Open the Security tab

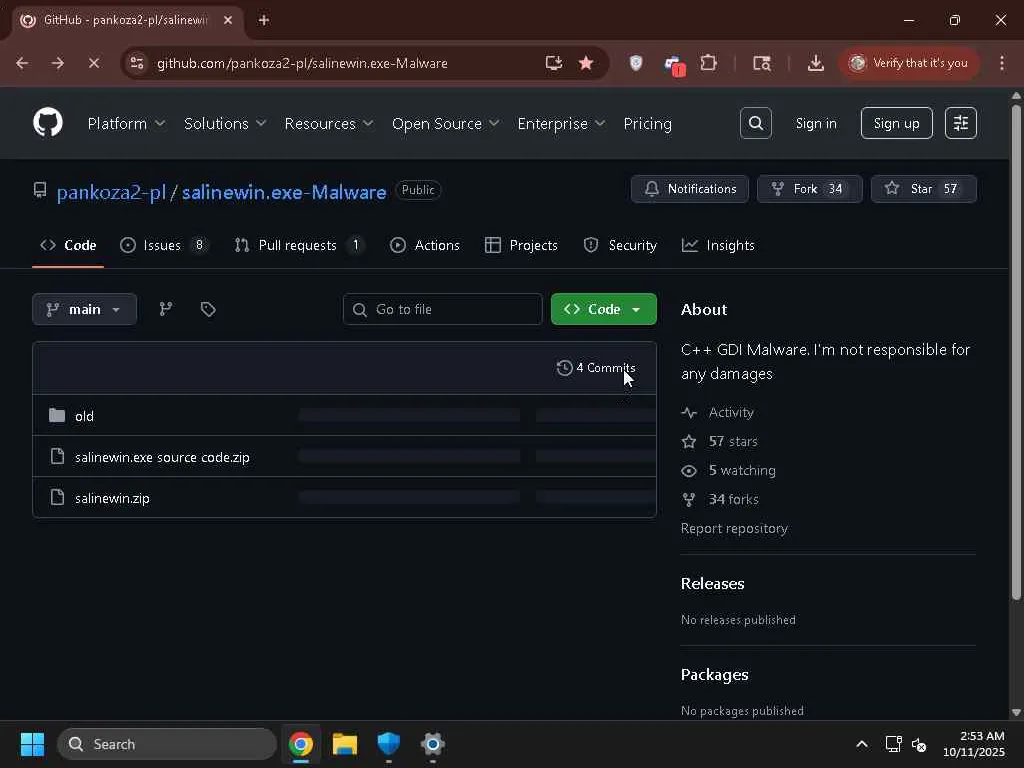[620, 245]
